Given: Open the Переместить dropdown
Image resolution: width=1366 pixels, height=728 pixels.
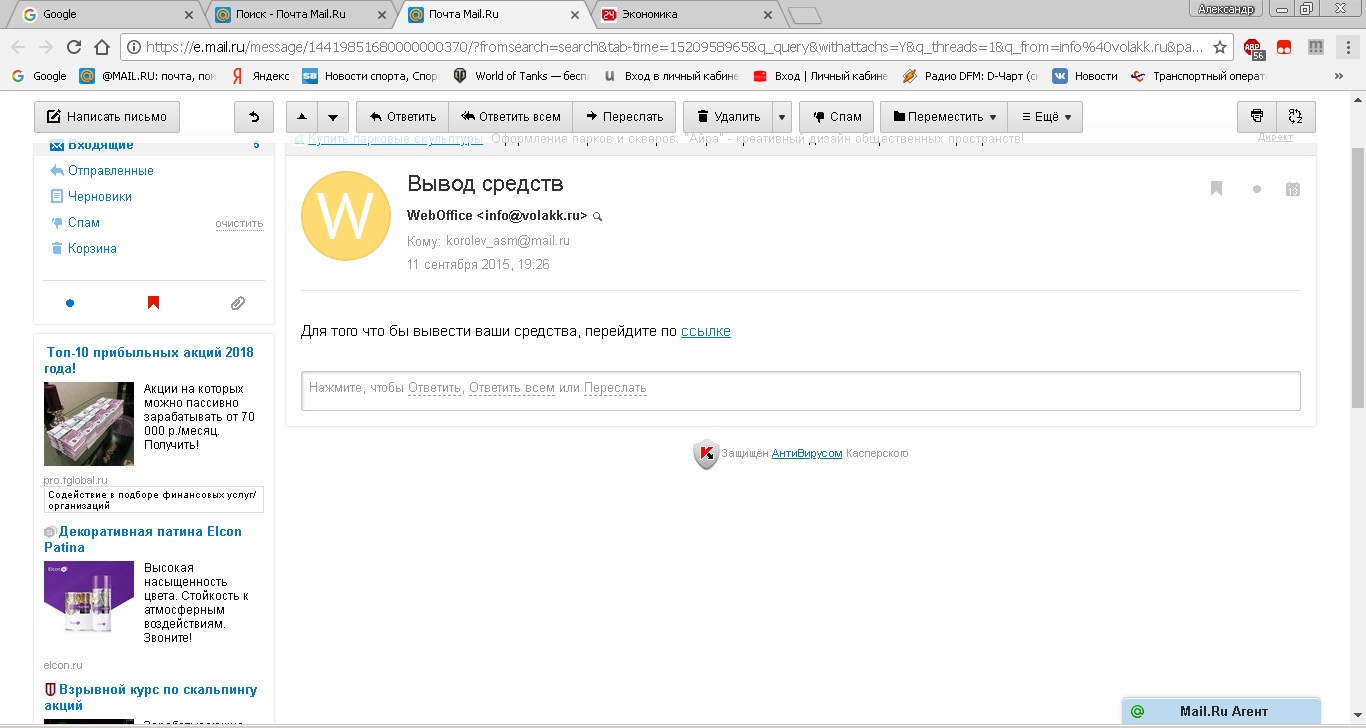Looking at the screenshot, I should click(x=944, y=117).
